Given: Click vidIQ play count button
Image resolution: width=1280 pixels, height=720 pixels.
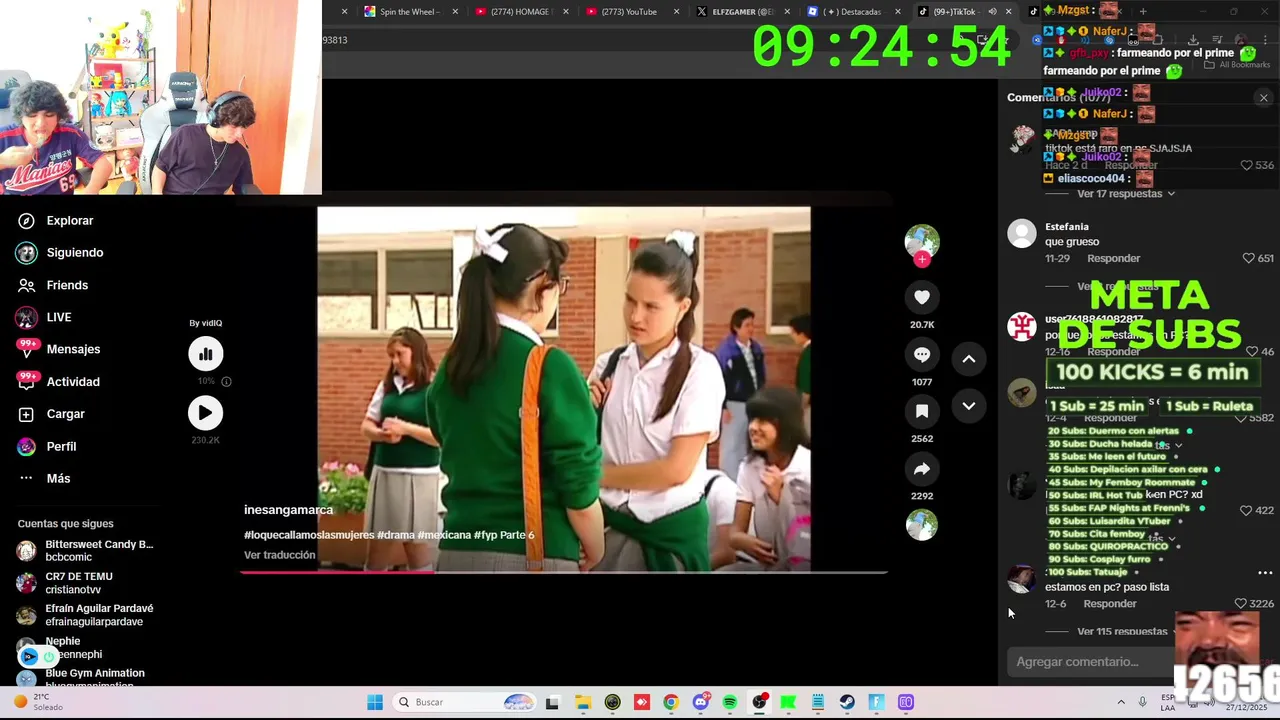Looking at the screenshot, I should click(x=205, y=412).
